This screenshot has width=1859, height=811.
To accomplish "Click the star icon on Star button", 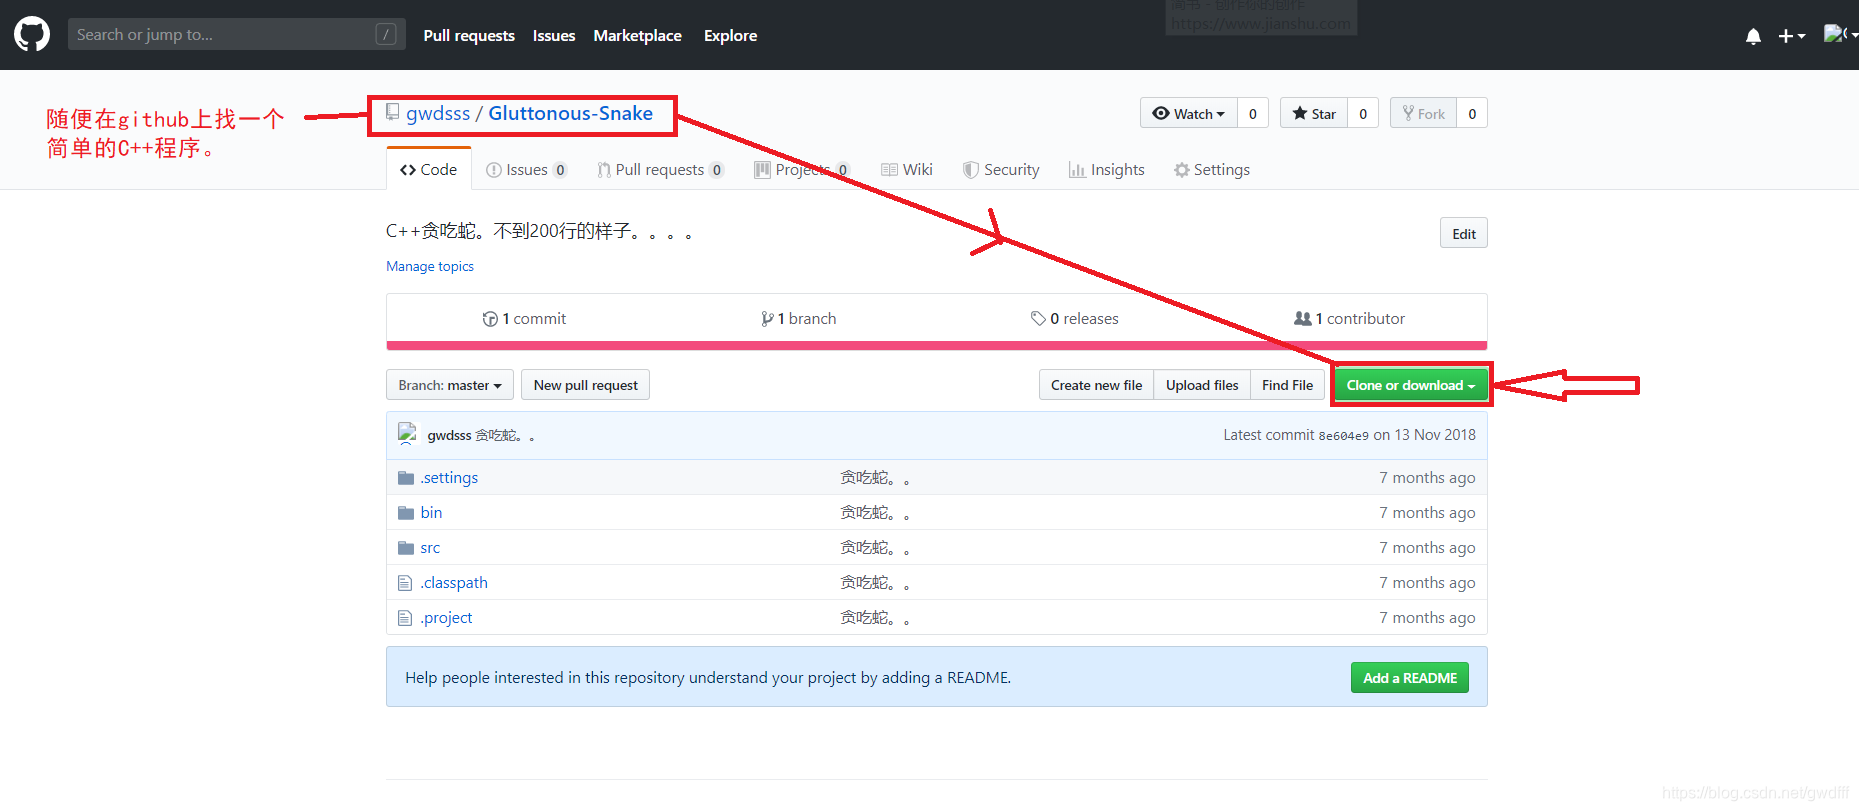I will point(1300,113).
